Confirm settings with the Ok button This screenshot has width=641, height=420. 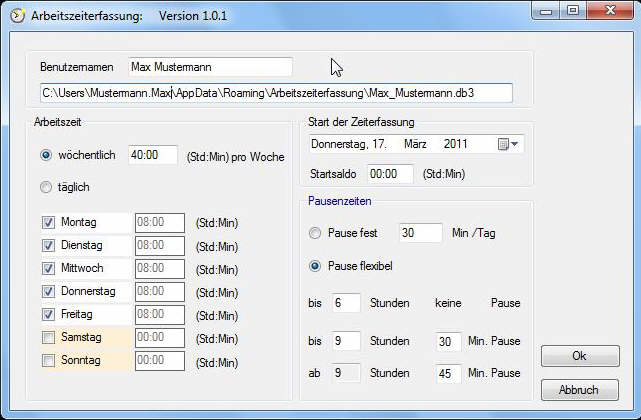point(580,356)
